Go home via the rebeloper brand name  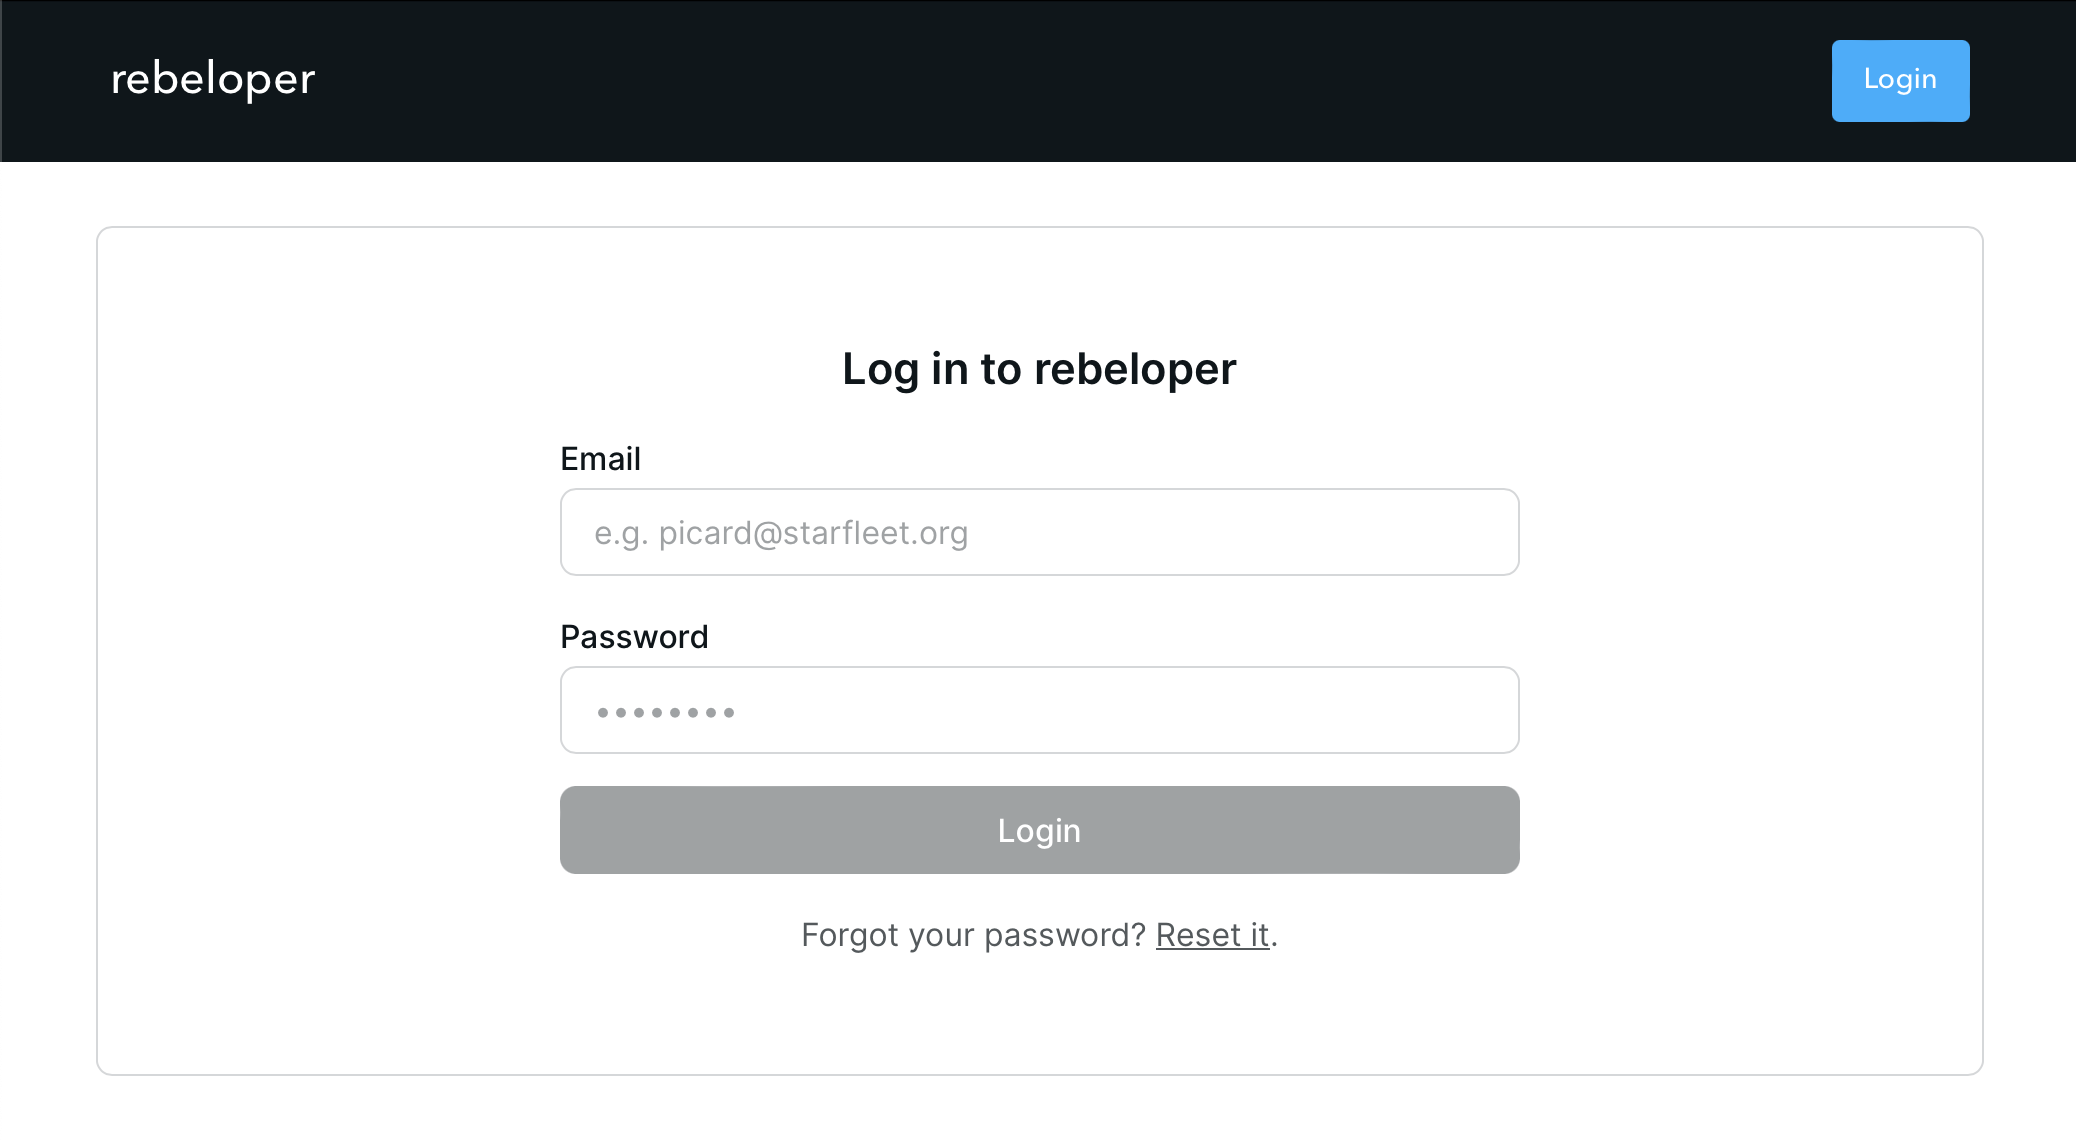coord(213,80)
